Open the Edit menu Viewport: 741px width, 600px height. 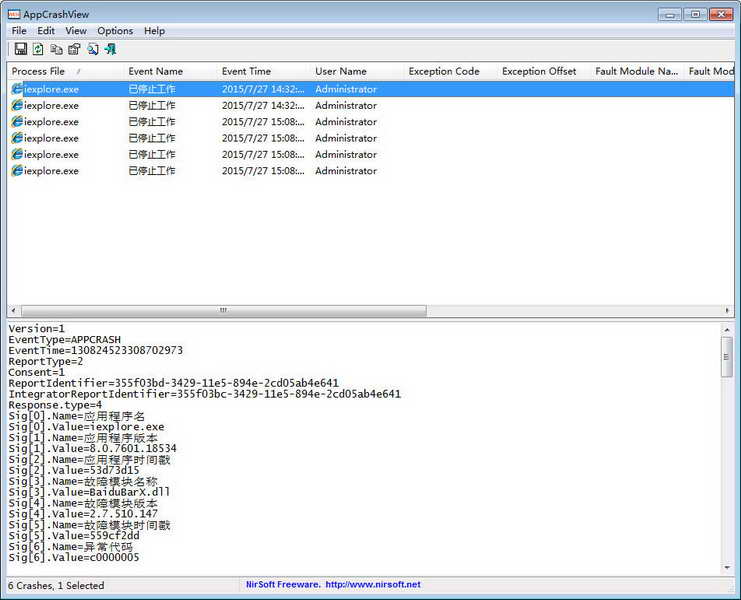click(x=46, y=31)
